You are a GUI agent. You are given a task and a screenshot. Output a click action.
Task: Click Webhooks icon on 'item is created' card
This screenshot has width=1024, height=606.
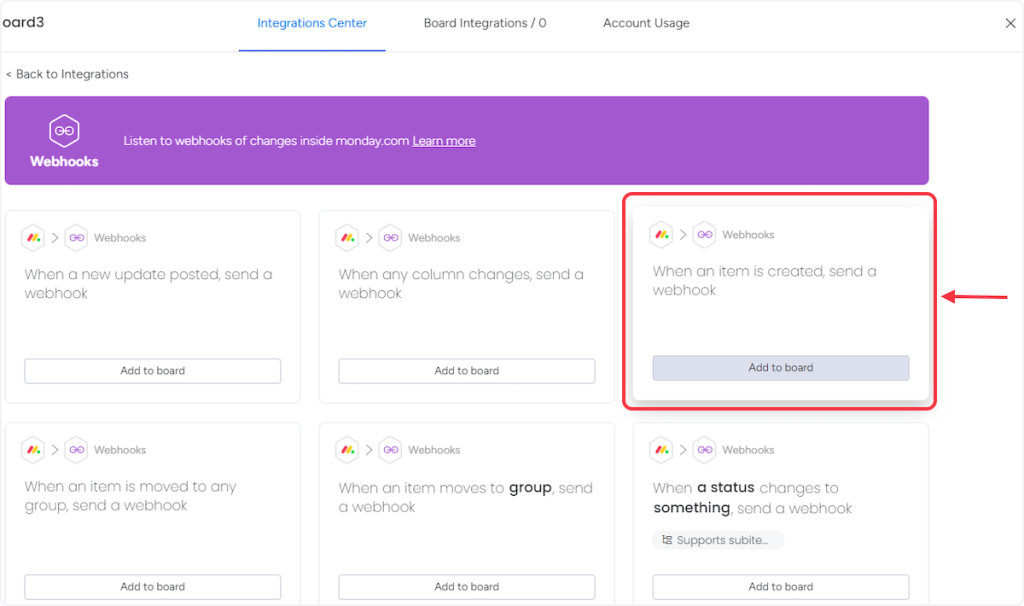pyautogui.click(x=704, y=235)
